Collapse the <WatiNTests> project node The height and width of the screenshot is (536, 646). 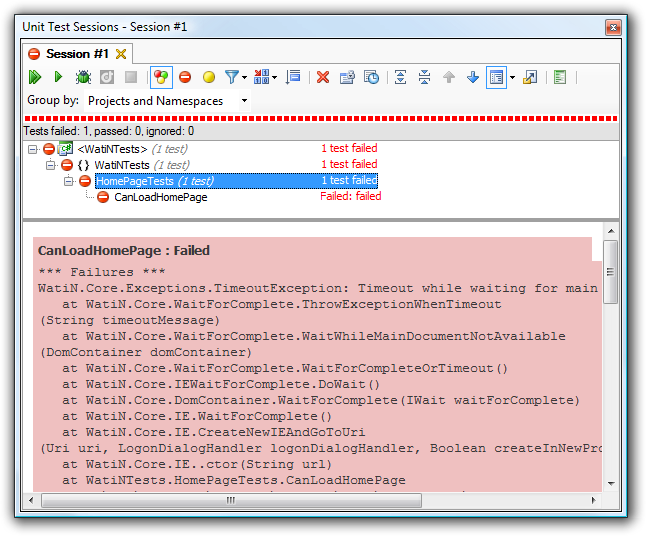click(x=33, y=149)
